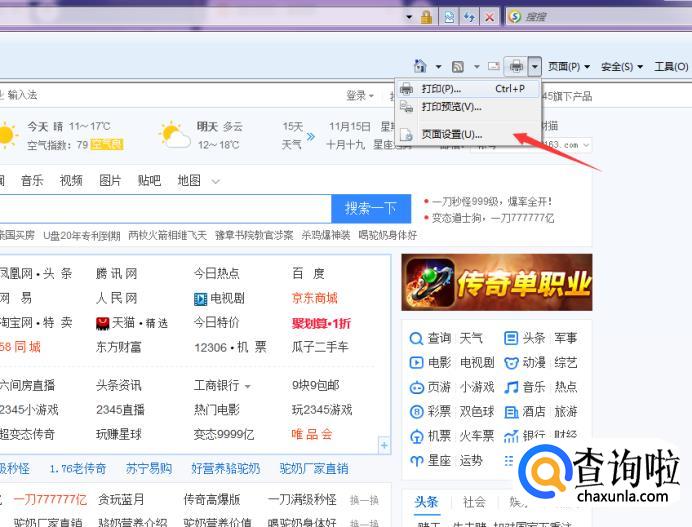Click the Read Mail envelope icon
Viewport: 692px width, 527px height.
(x=494, y=66)
